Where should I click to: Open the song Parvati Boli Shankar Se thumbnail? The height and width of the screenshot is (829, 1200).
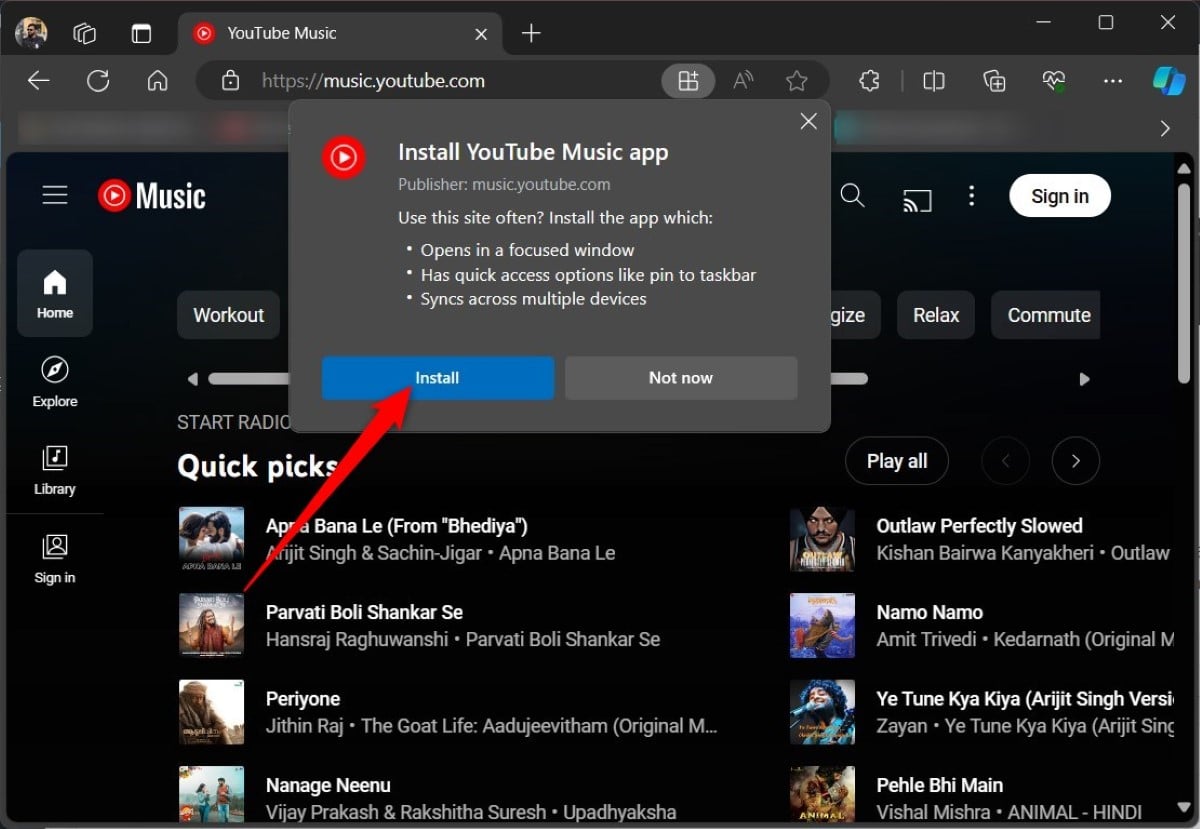coord(211,625)
